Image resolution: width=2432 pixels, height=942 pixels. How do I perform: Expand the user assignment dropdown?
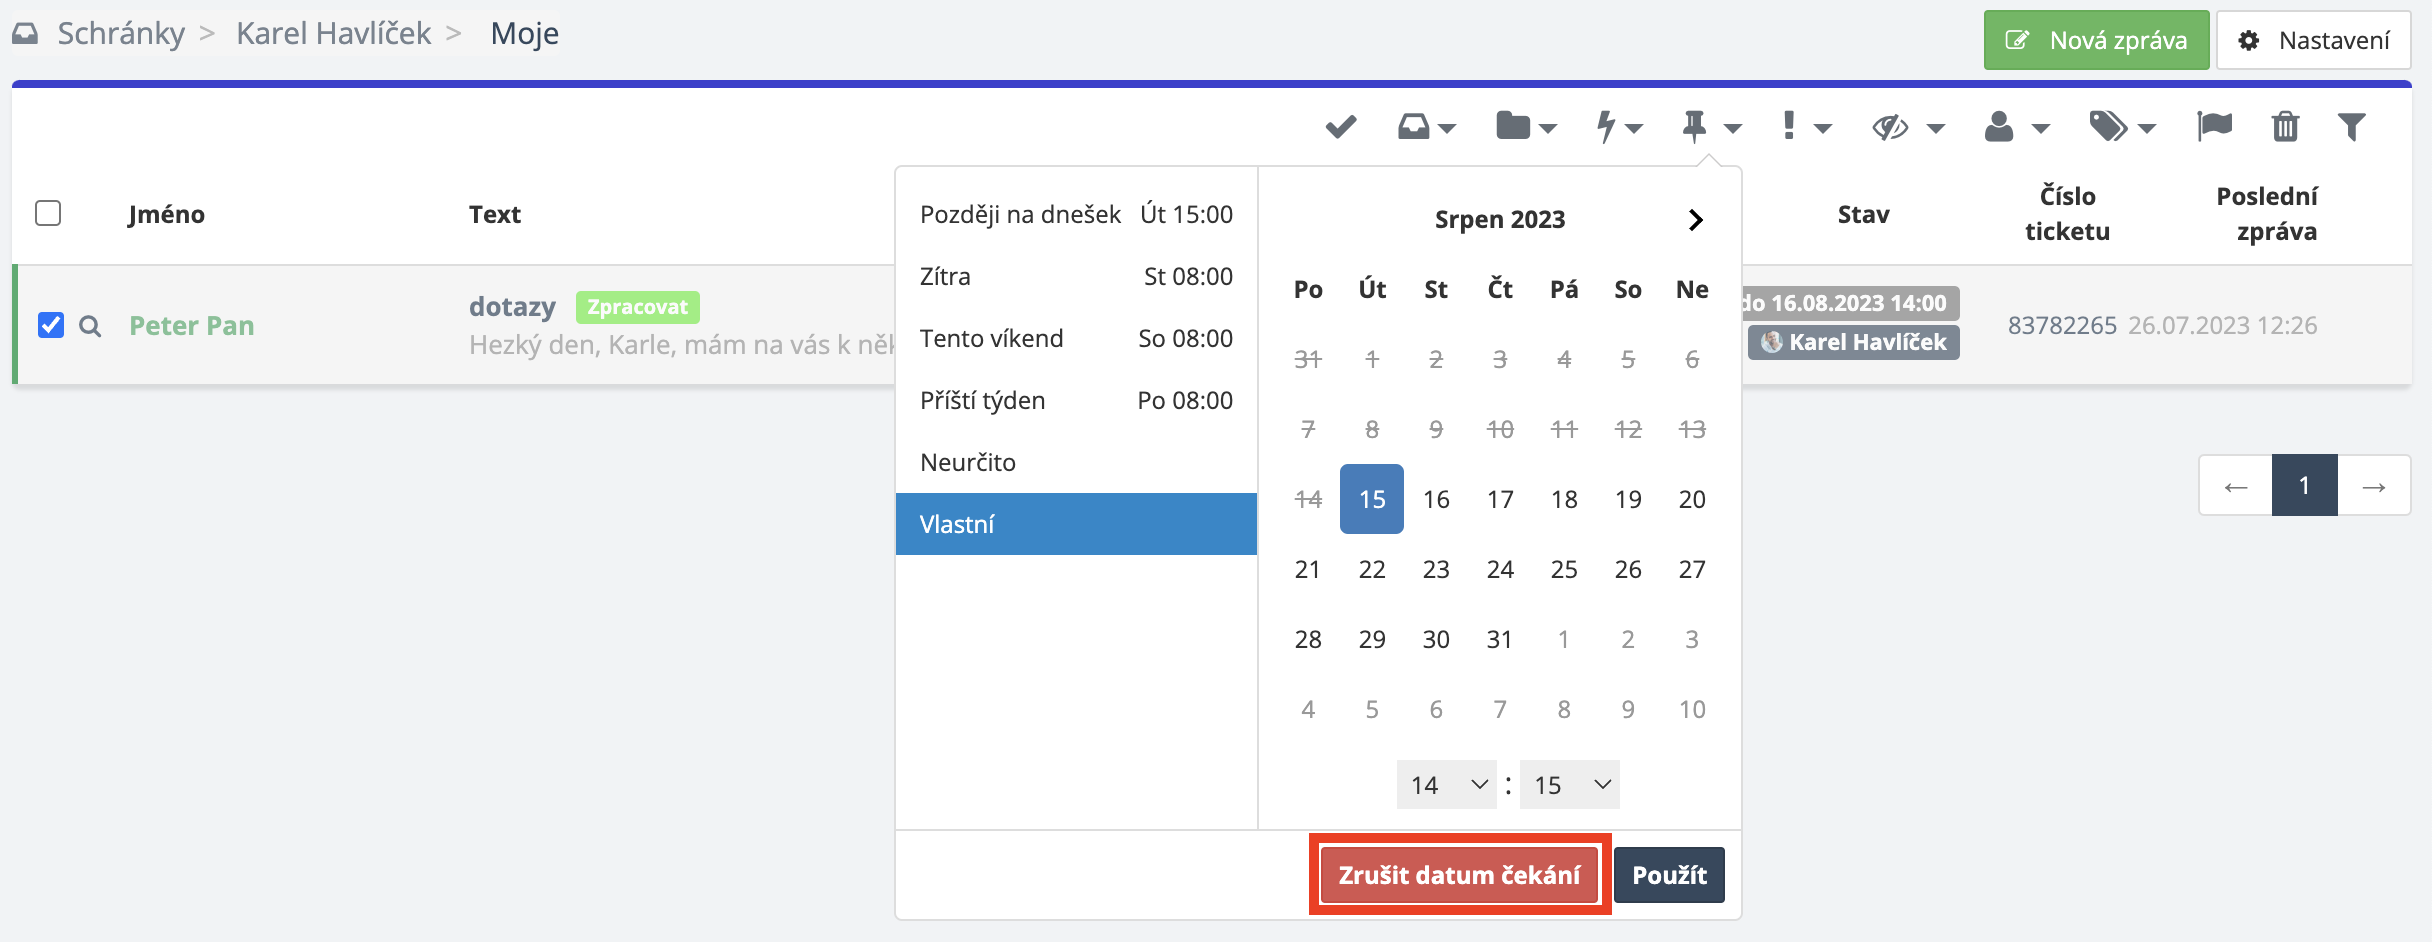click(2016, 127)
